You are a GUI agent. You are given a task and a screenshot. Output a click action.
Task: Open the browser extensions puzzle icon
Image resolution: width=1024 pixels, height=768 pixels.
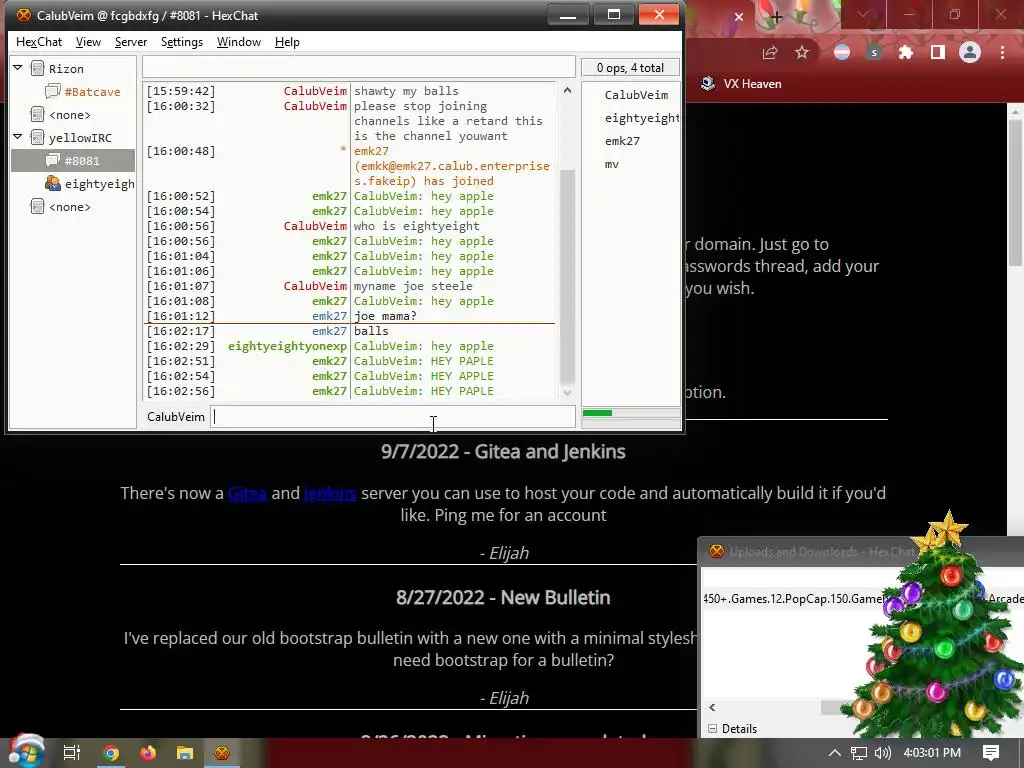[x=906, y=53]
